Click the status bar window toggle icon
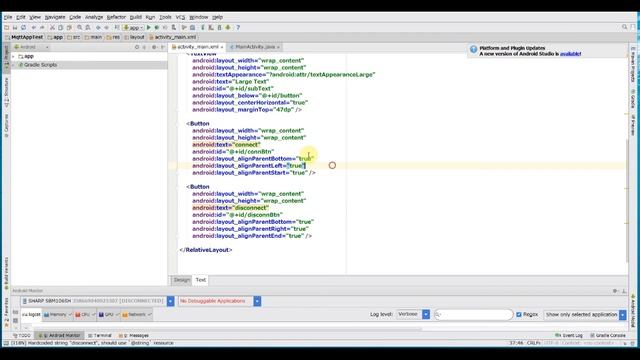640x360 pixels. click(6, 343)
